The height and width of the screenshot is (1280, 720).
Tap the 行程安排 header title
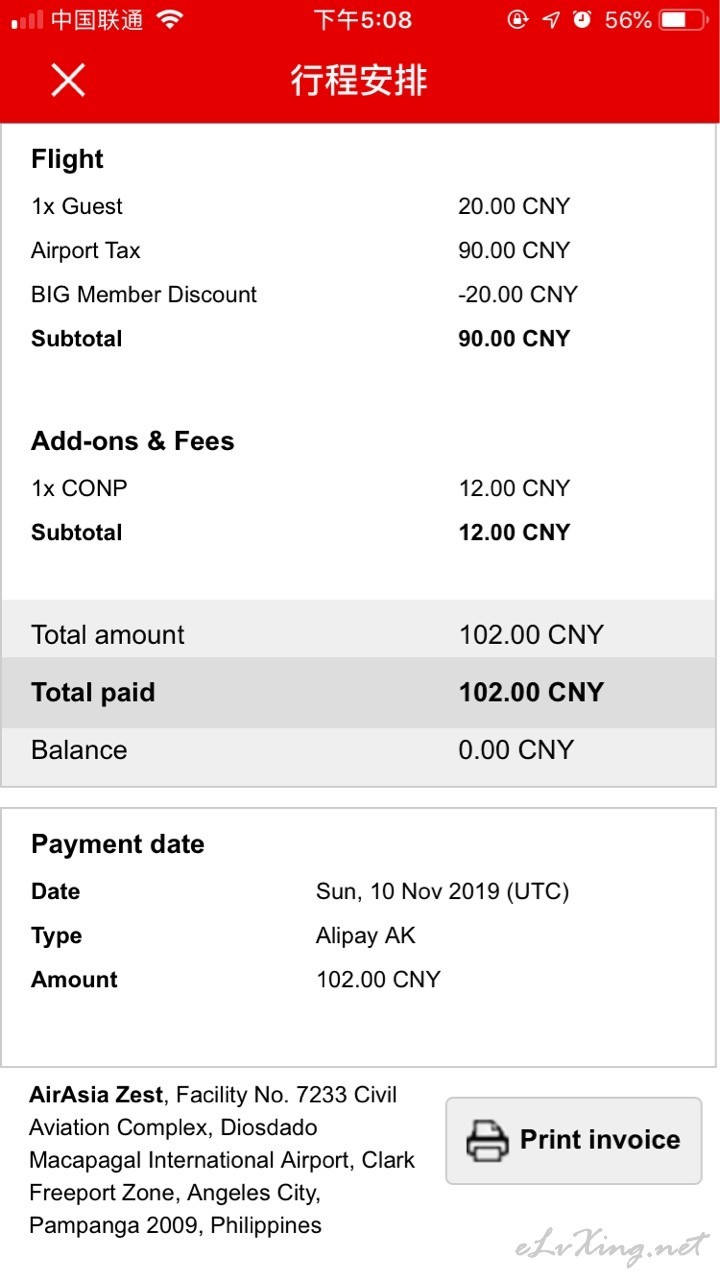[x=359, y=80]
